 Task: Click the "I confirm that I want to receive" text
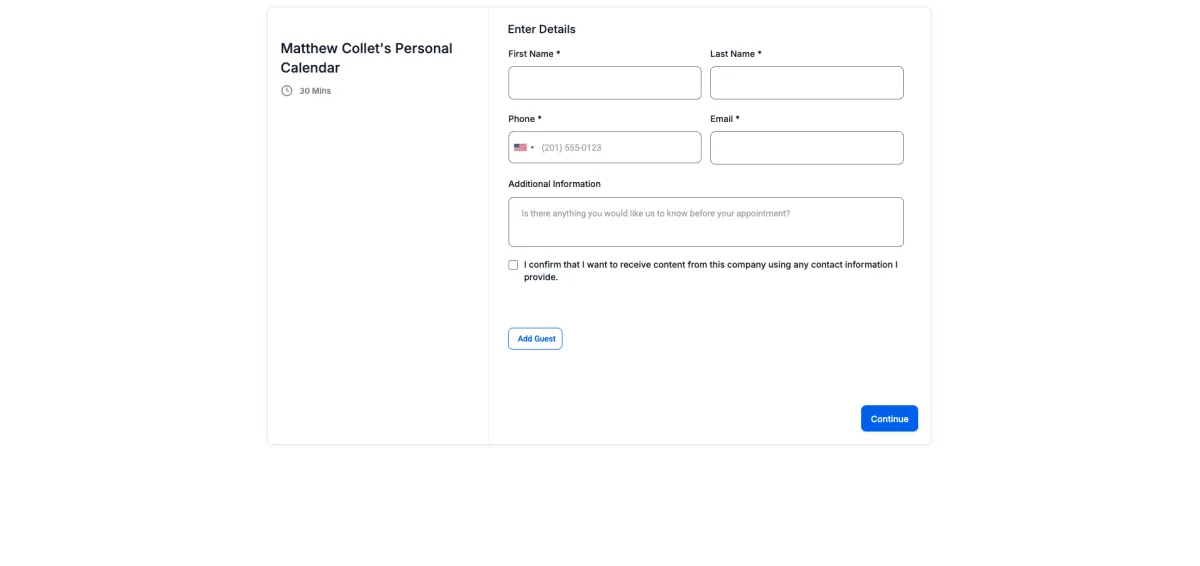click(594, 265)
